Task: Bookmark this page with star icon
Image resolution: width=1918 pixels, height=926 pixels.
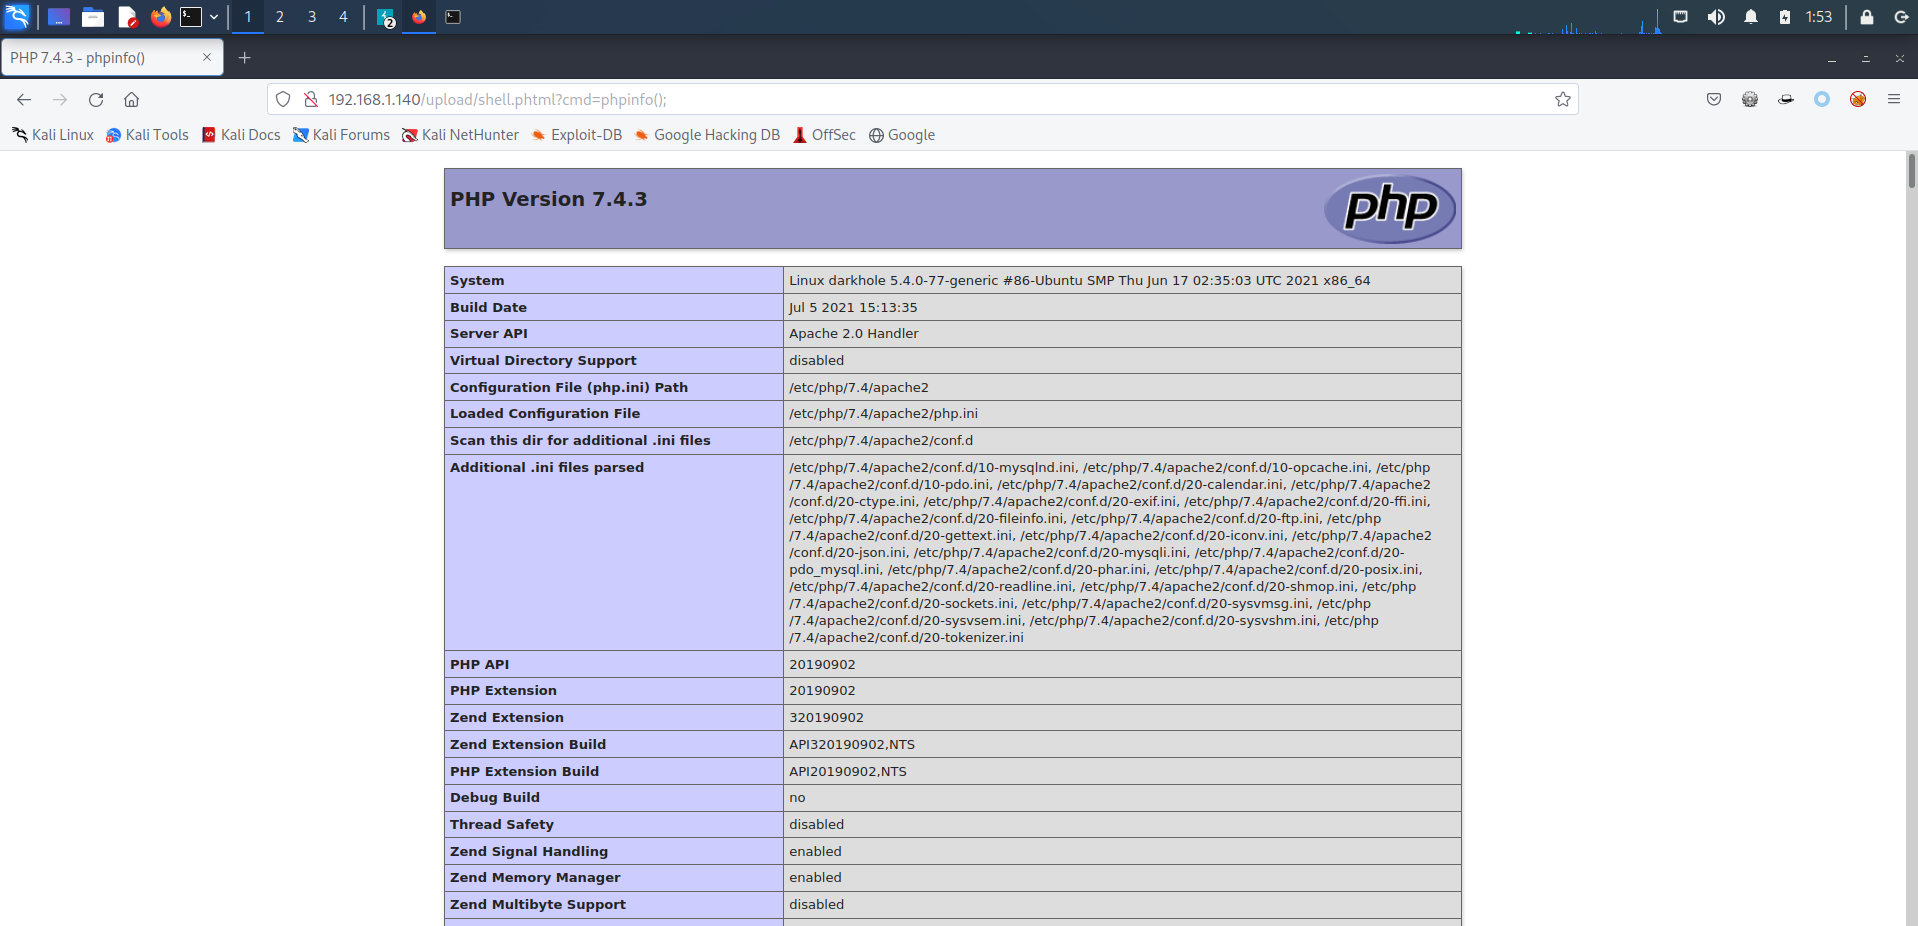Action: [1563, 100]
